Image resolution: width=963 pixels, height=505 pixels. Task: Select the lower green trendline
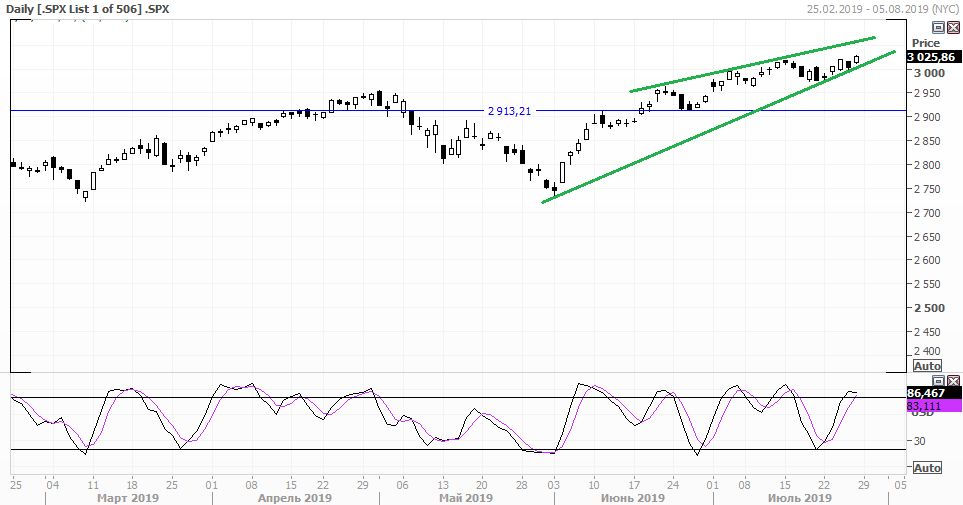pos(719,127)
